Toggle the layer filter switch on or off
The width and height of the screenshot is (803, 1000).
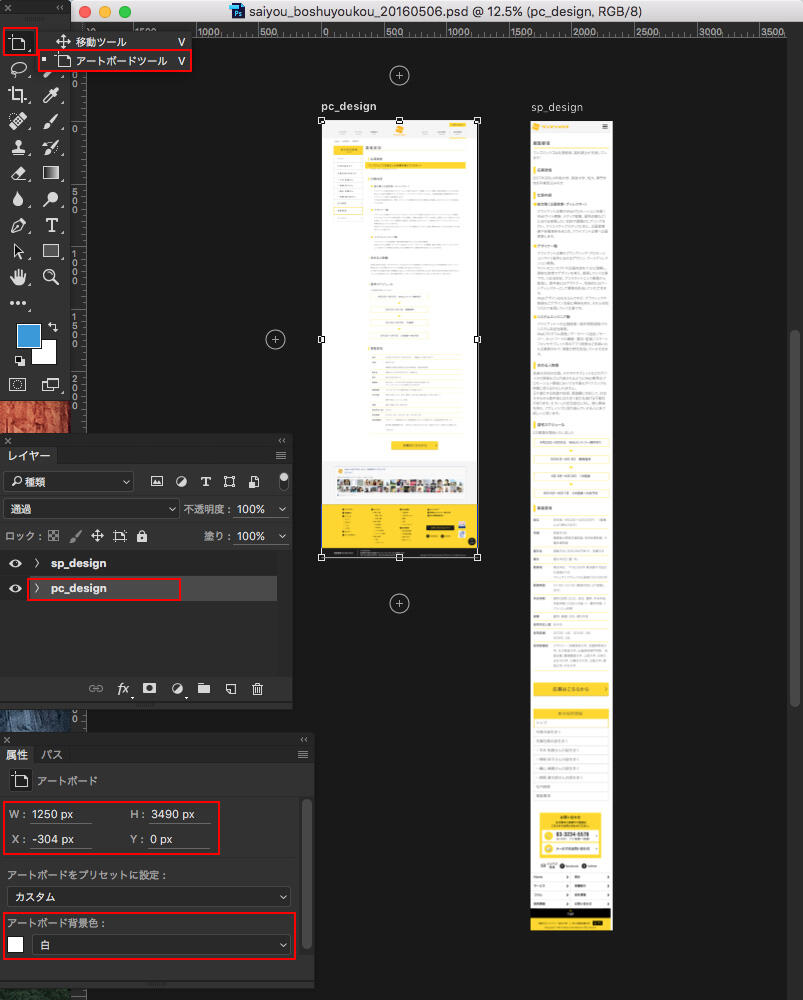pyautogui.click(x=284, y=481)
